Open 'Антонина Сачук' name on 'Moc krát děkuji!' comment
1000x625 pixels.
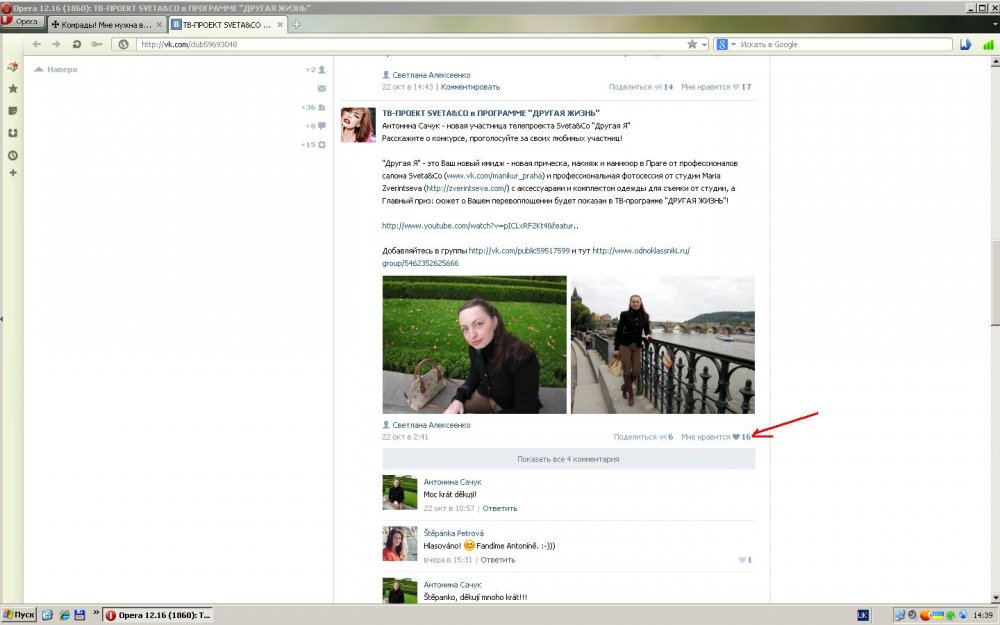pos(452,482)
